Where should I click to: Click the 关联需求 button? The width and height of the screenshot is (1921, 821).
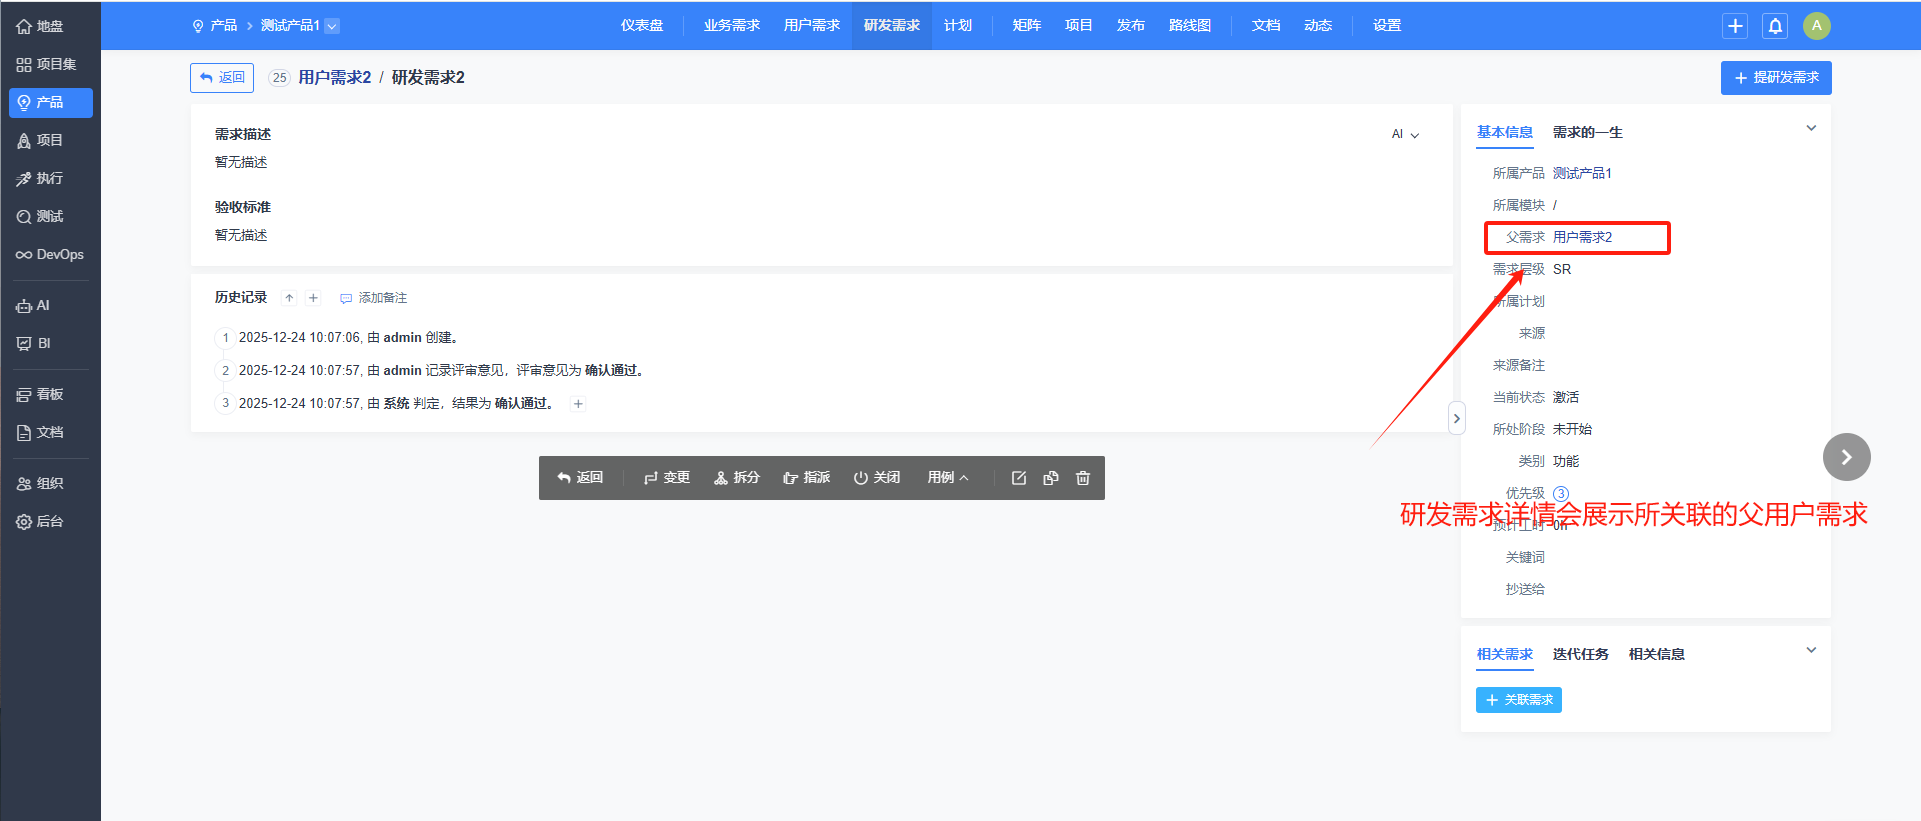tap(1518, 700)
